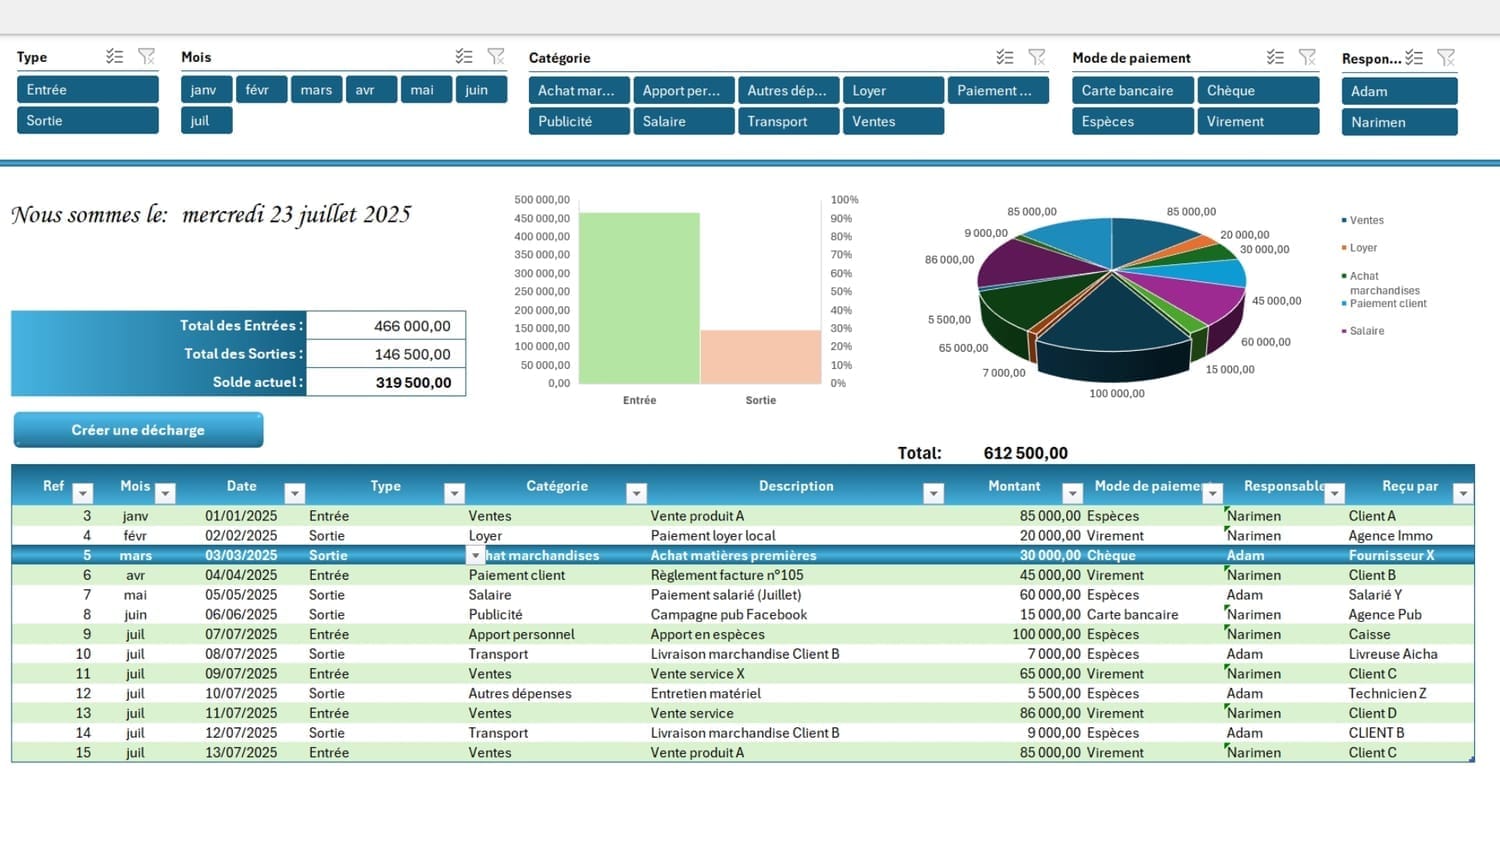Toggle the juil month slicer item

pos(206,121)
